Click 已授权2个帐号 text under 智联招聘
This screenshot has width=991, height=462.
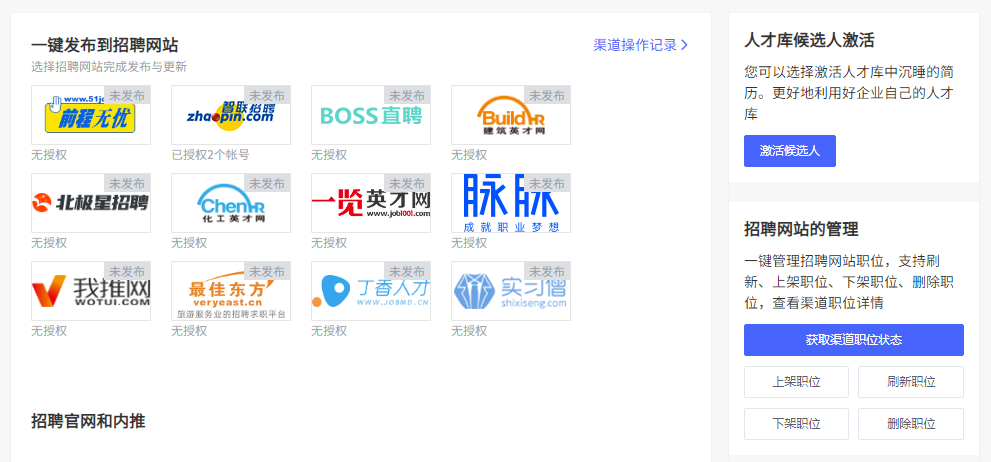[x=210, y=155]
